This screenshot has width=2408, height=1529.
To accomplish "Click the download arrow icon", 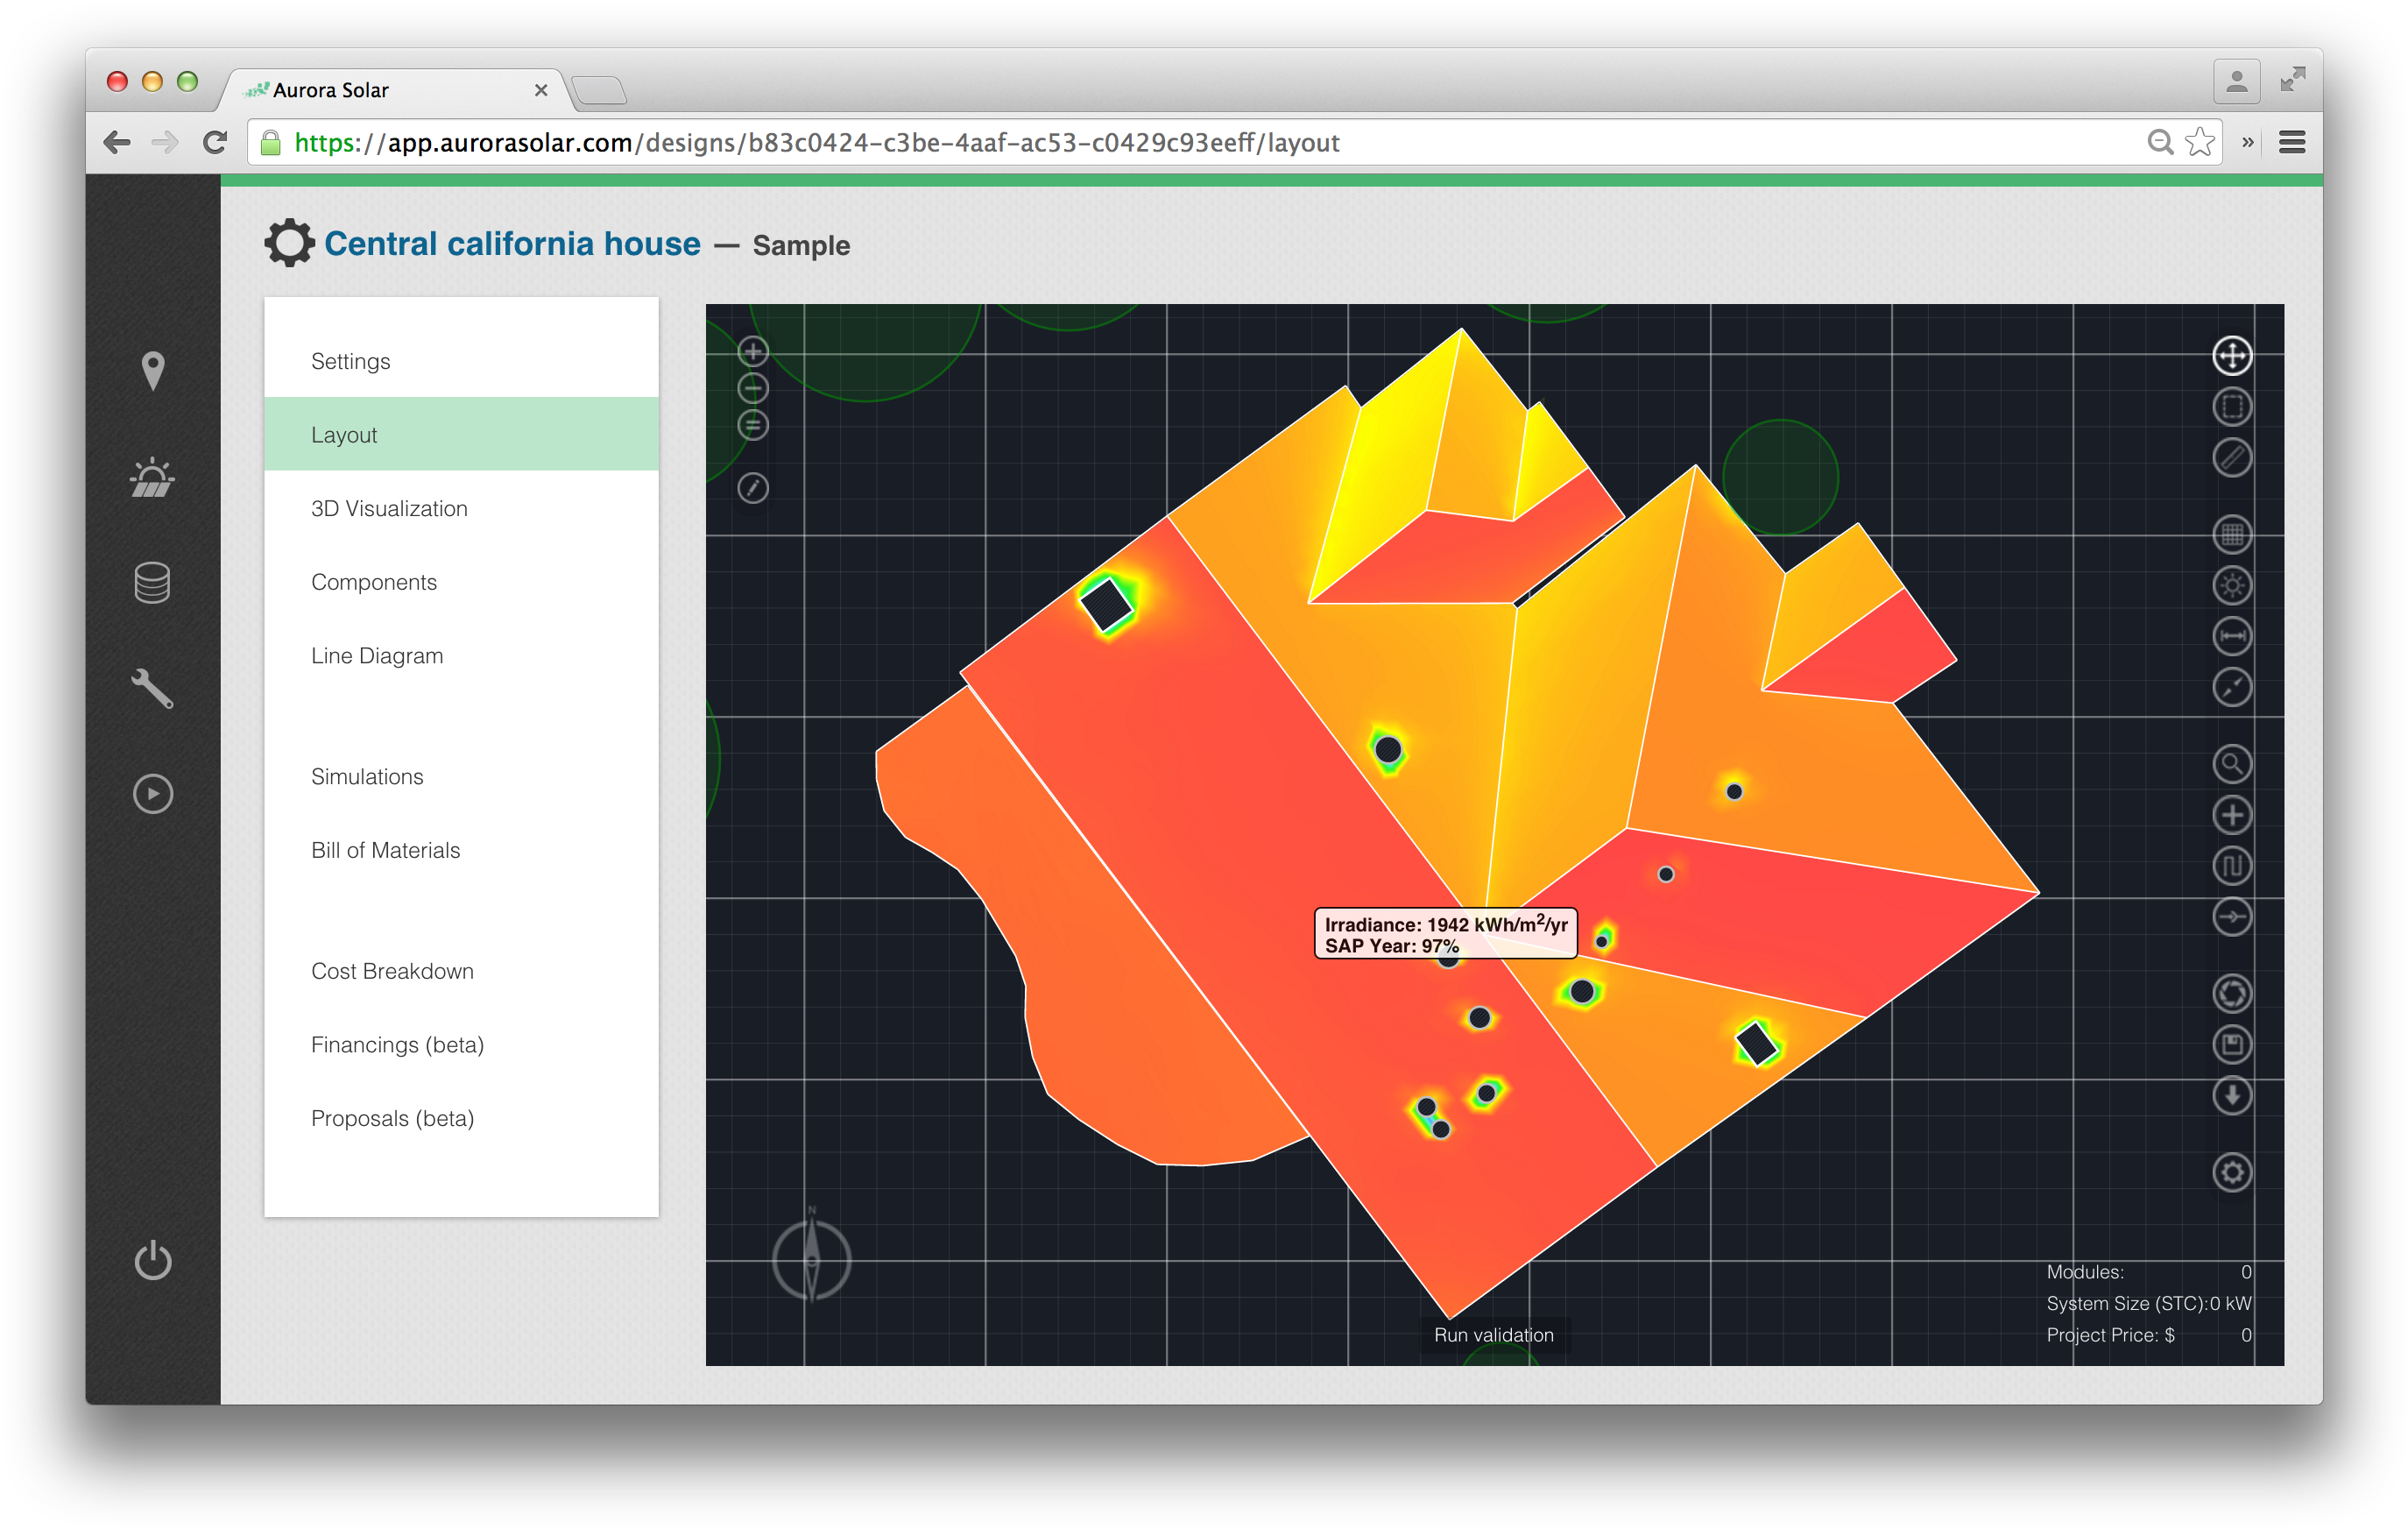I will pyautogui.click(x=2231, y=1096).
